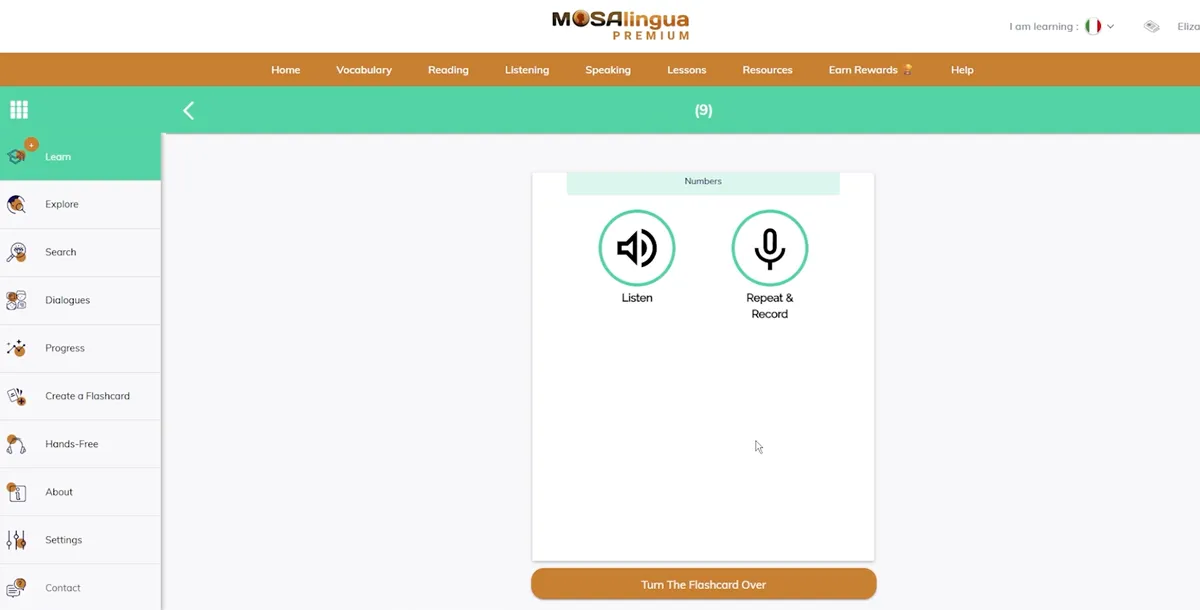The width and height of the screenshot is (1200, 610).
Task: Open Hands-Free mode via its headset icon
Action: coord(17,443)
